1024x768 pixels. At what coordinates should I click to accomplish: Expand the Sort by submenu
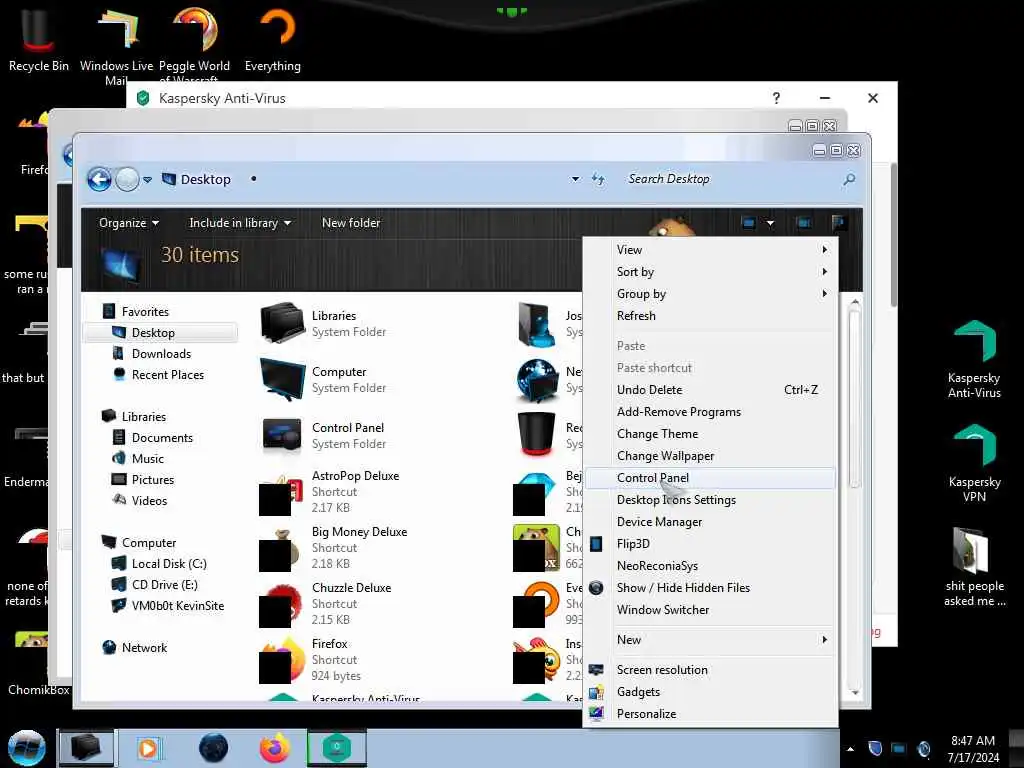[x=711, y=272]
